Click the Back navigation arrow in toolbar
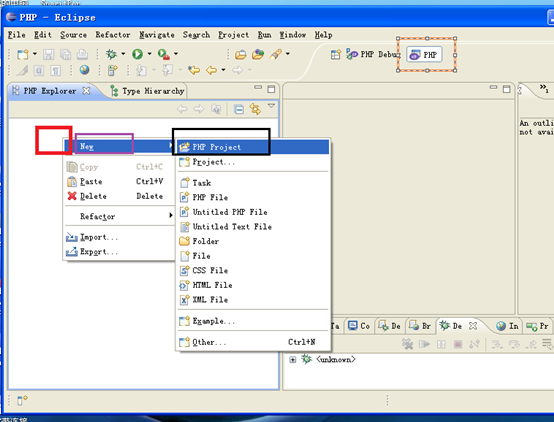This screenshot has height=422, width=554. [x=211, y=70]
